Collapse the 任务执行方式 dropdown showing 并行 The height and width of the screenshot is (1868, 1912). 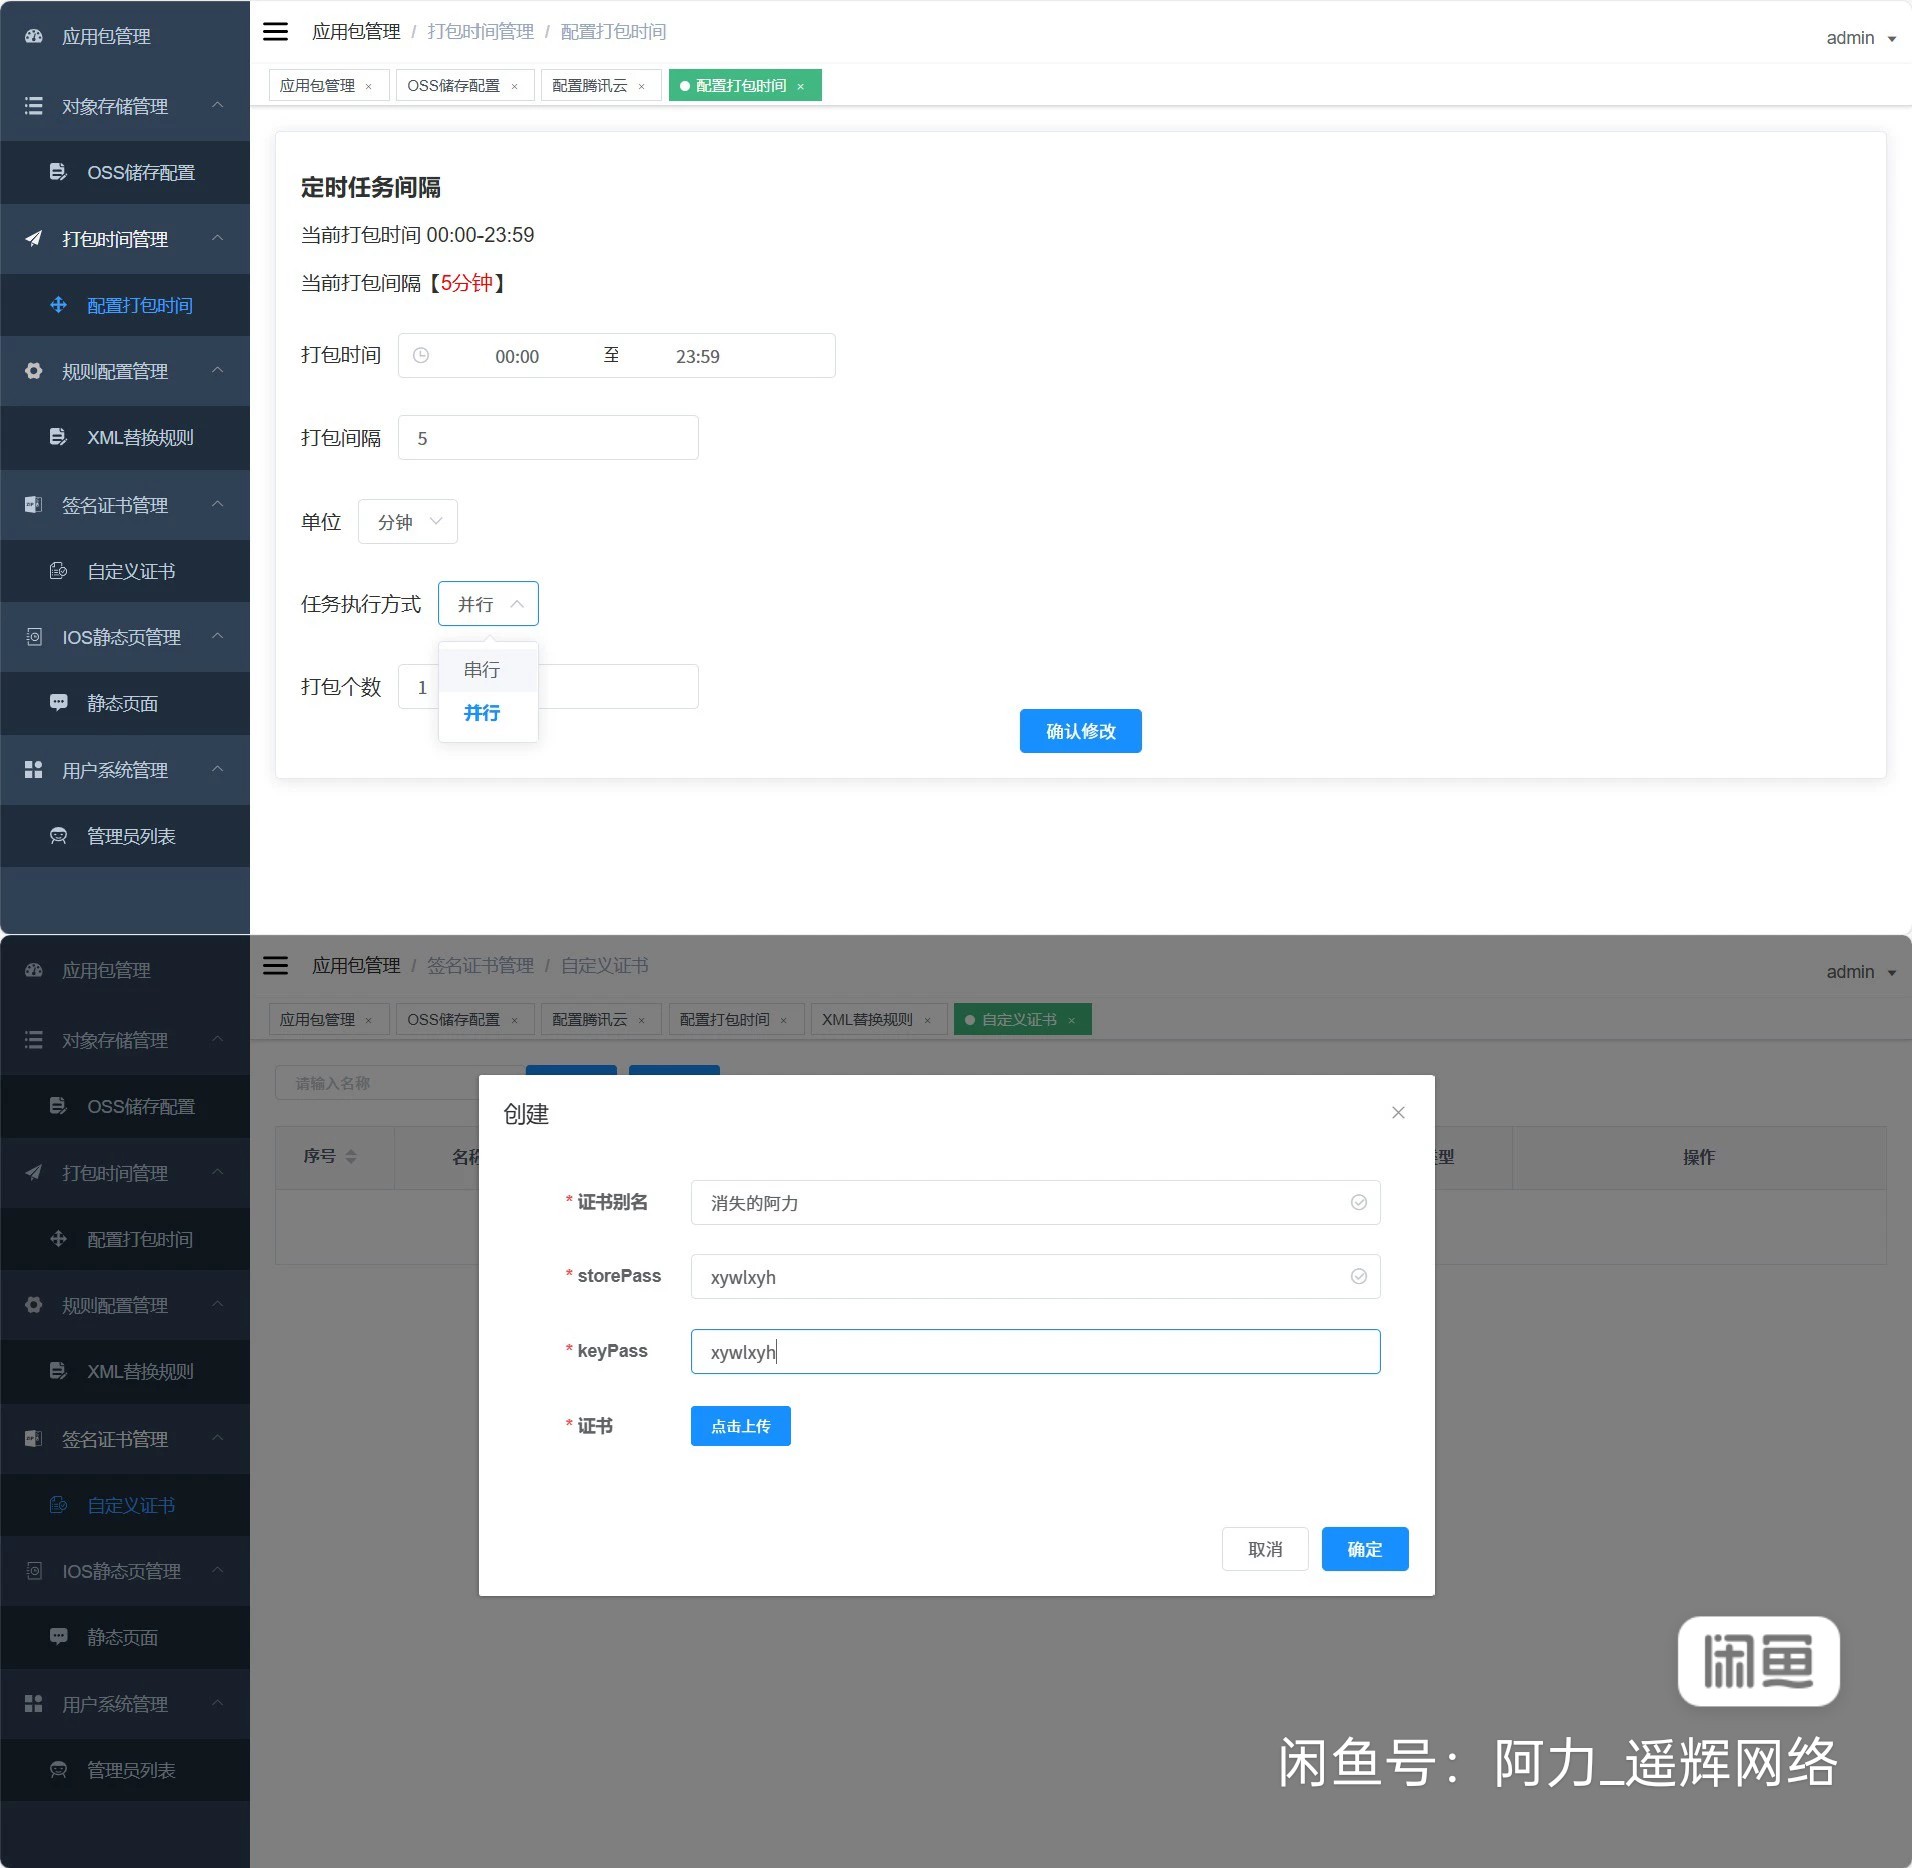[488, 604]
